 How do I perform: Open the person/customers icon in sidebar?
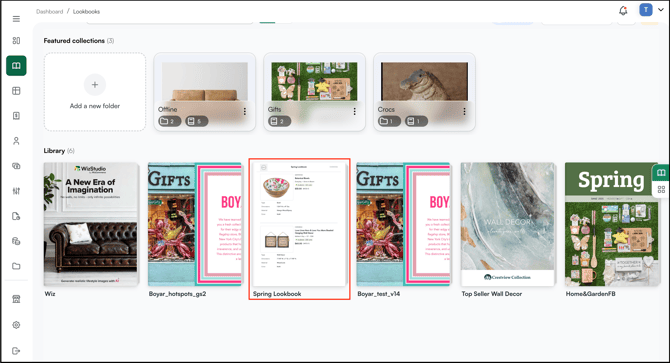point(16,141)
